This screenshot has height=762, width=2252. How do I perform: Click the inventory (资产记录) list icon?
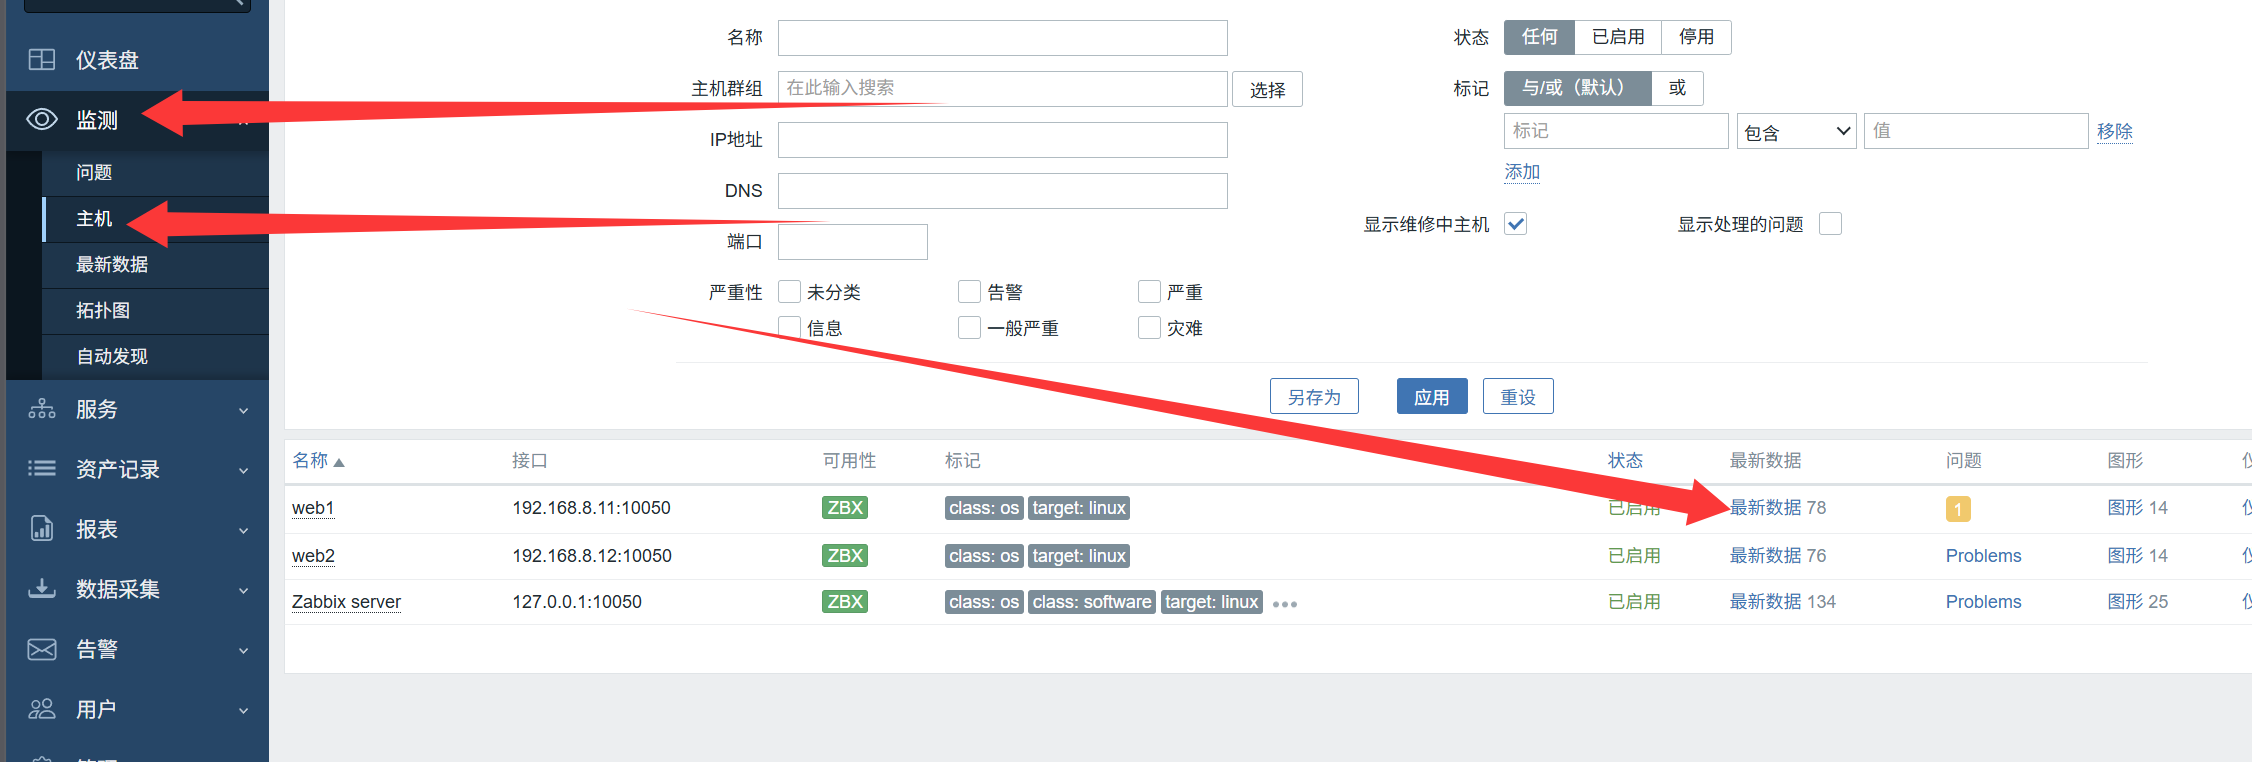tap(42, 468)
